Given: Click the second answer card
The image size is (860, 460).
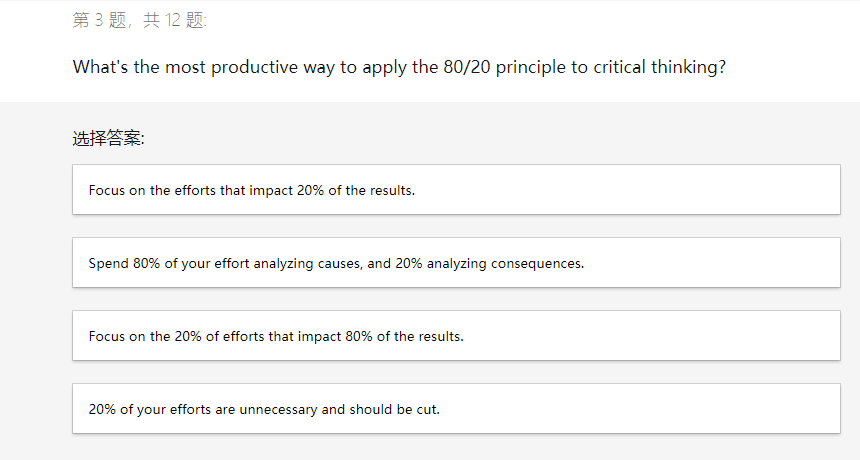Looking at the screenshot, I should pyautogui.click(x=455, y=263).
